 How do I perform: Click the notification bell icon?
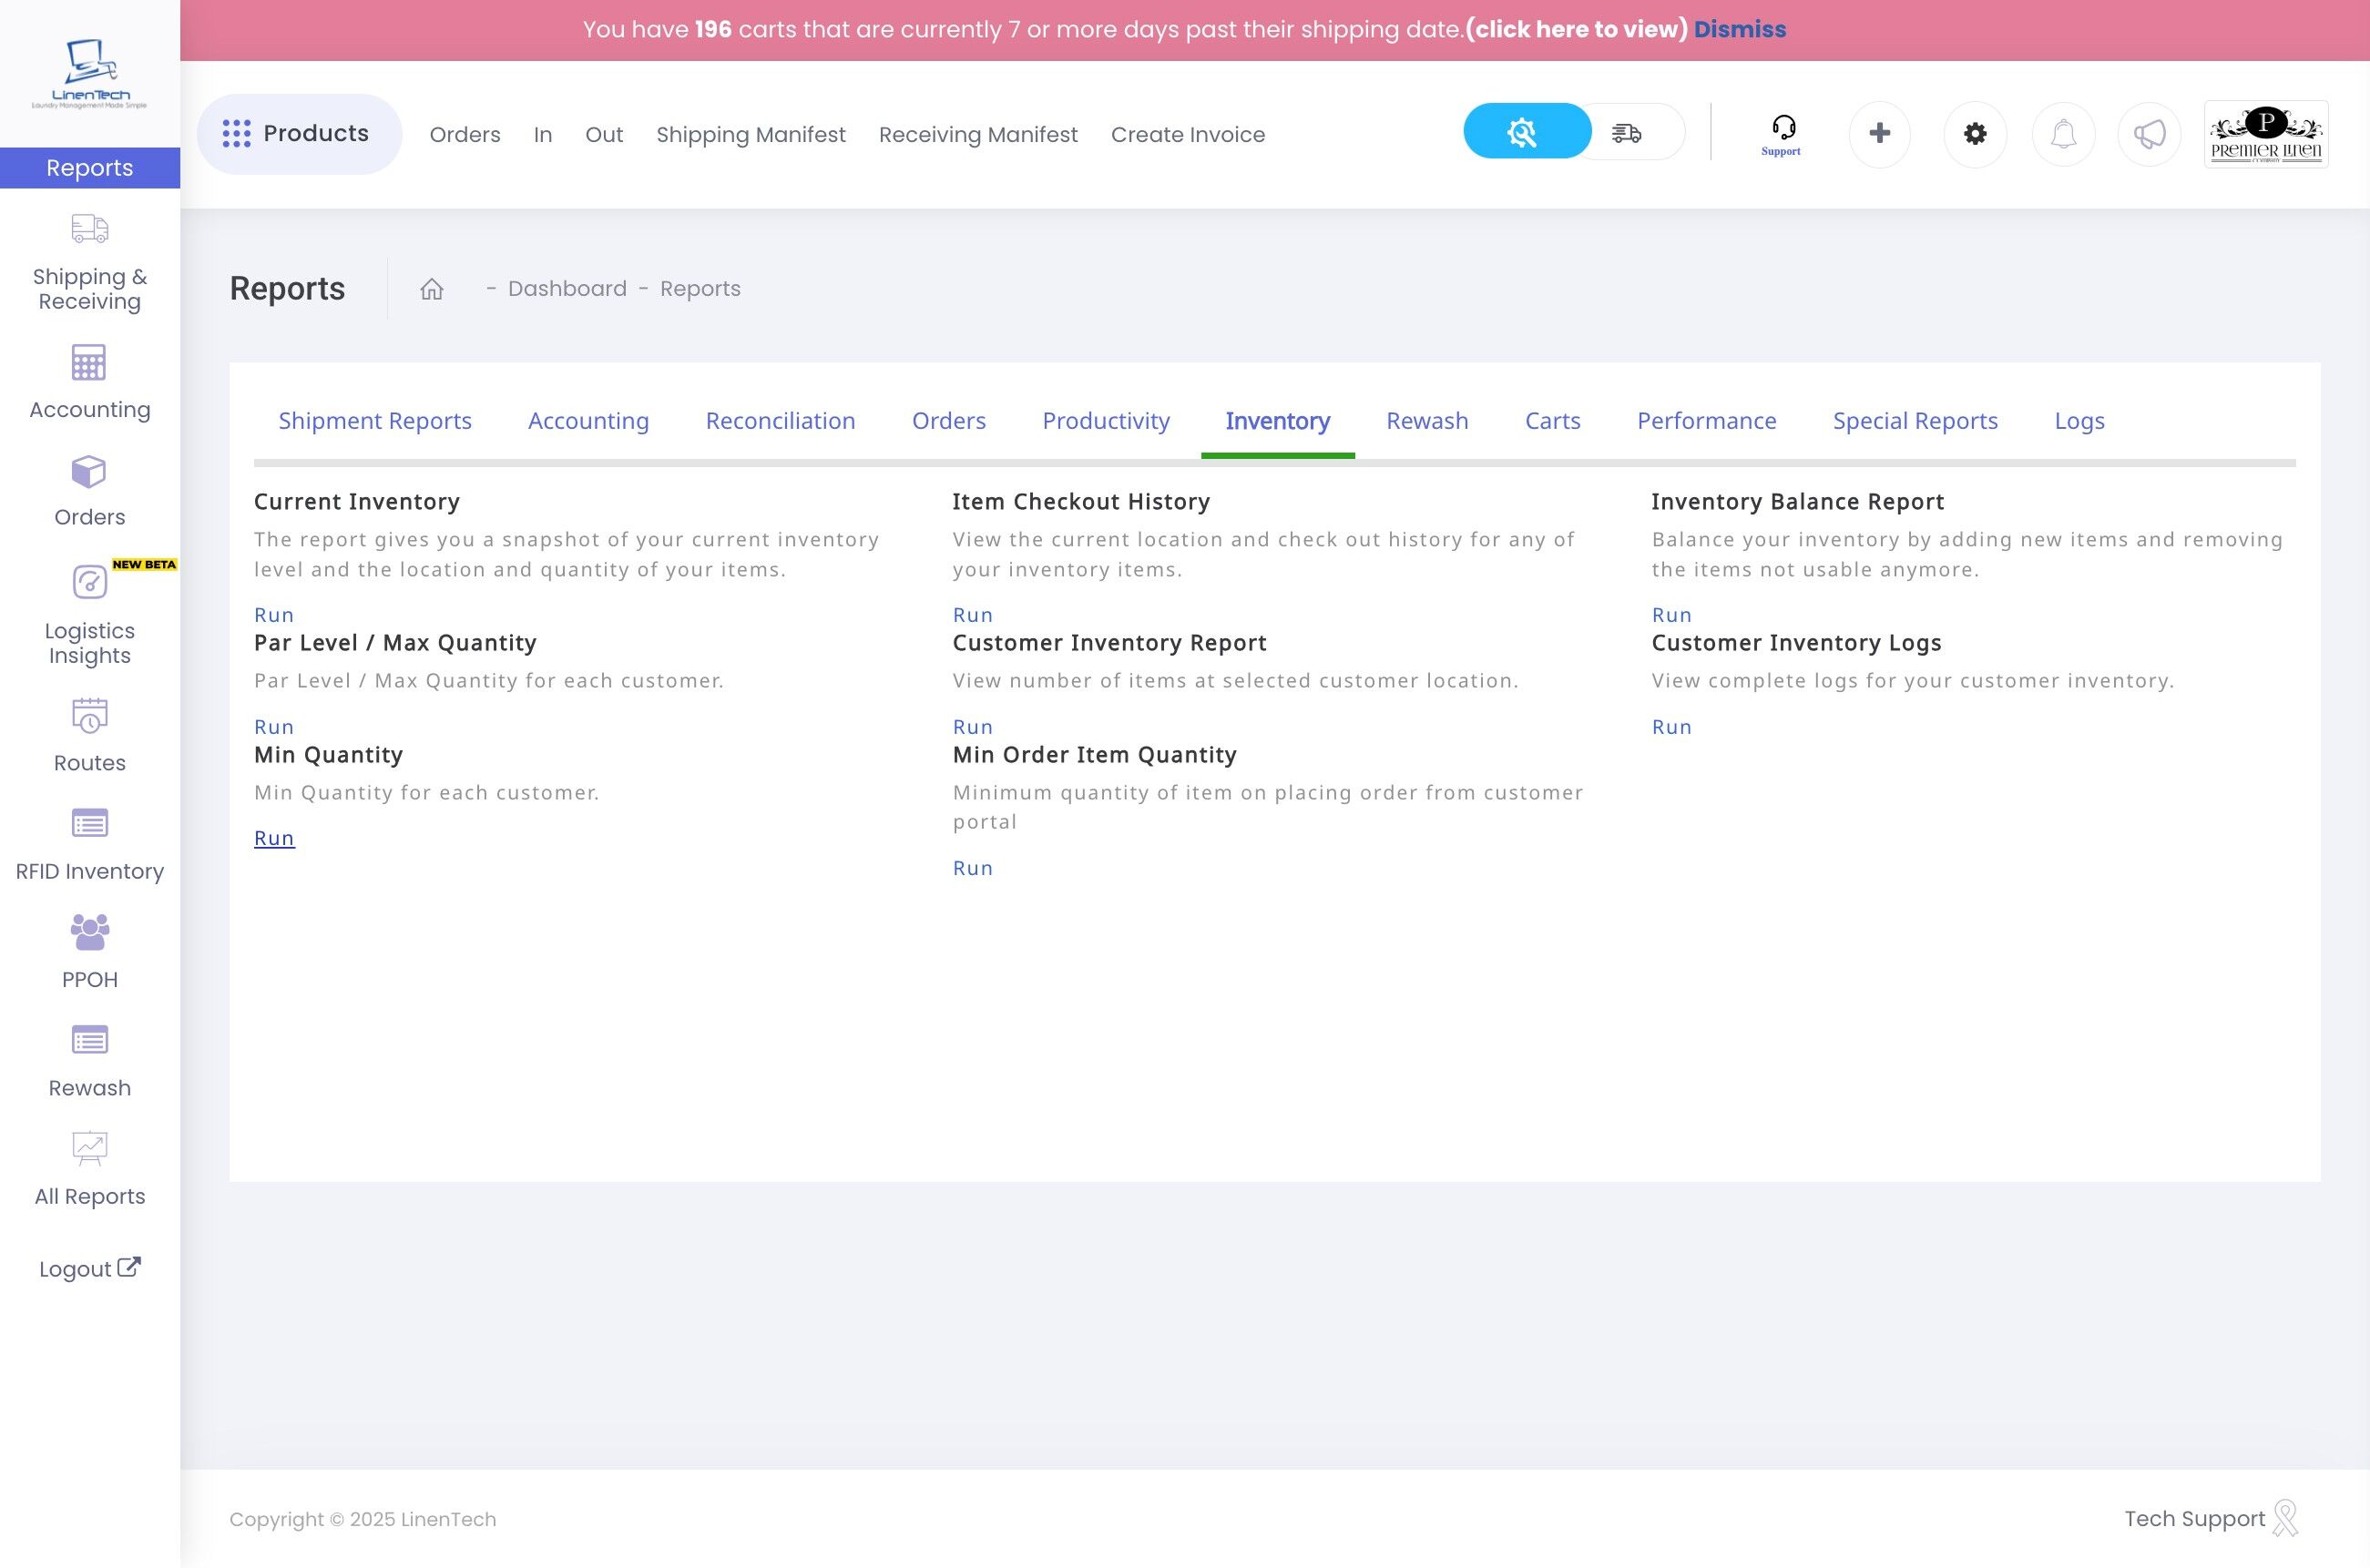tap(2063, 134)
